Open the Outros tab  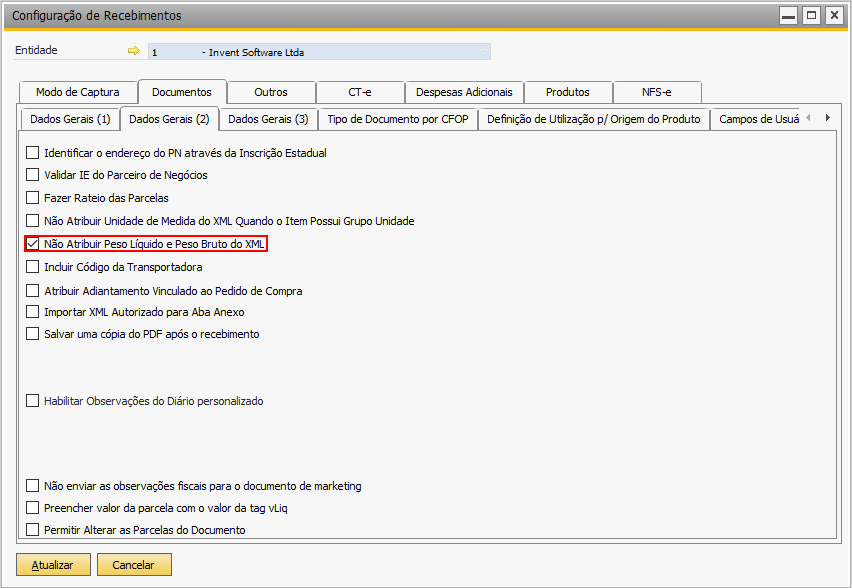(271, 92)
